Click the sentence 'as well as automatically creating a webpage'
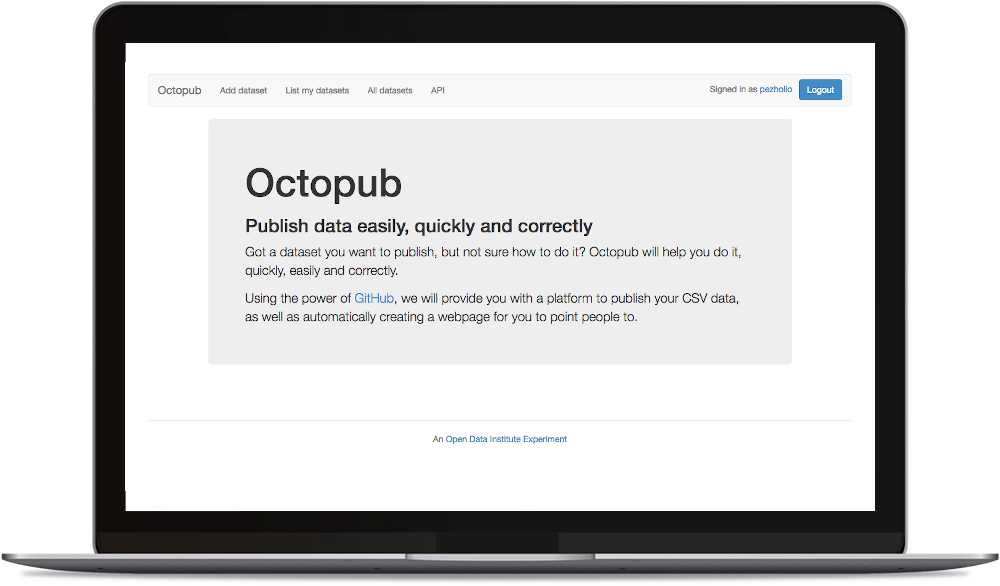Viewport: 1000px width, 586px height. coord(441,317)
